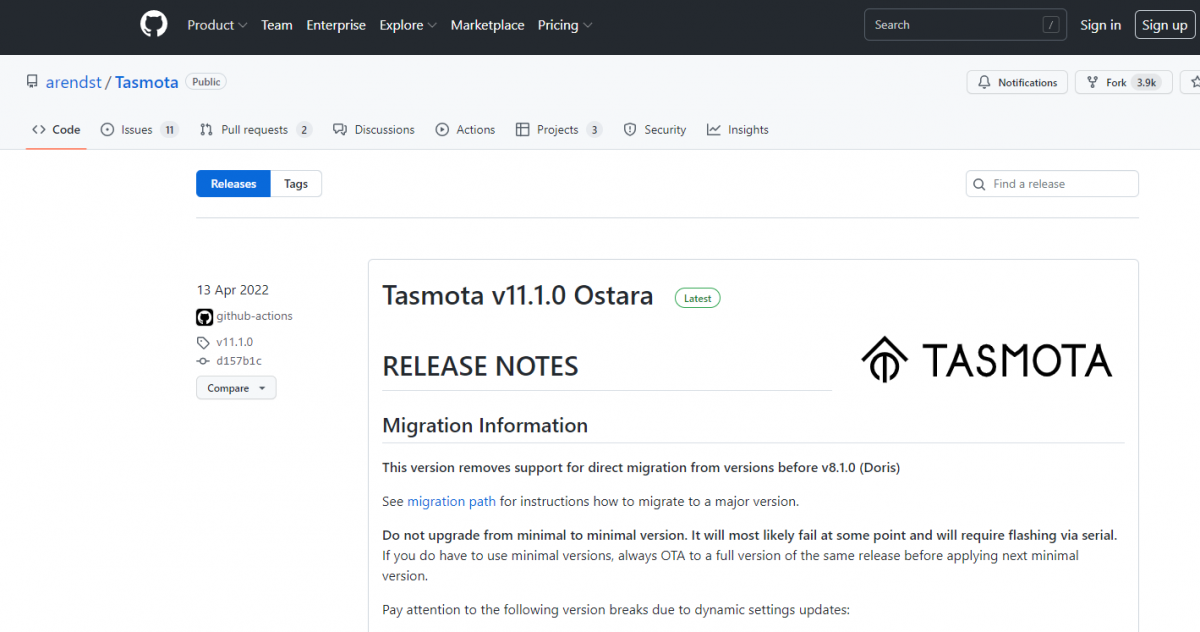1200x632 pixels.
Task: Click the Latest badge
Action: point(697,298)
